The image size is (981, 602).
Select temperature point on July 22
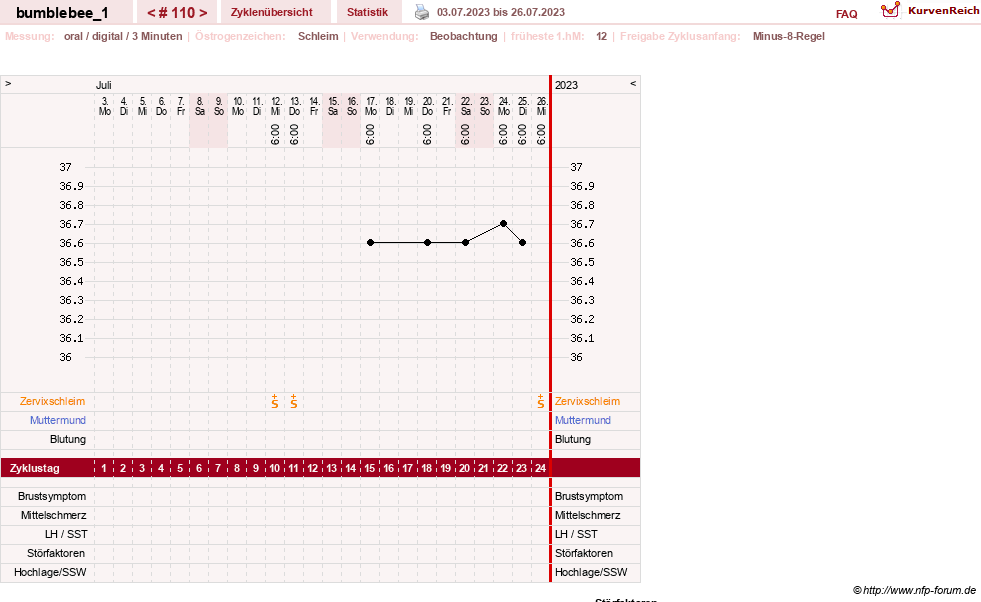pyautogui.click(x=465, y=243)
